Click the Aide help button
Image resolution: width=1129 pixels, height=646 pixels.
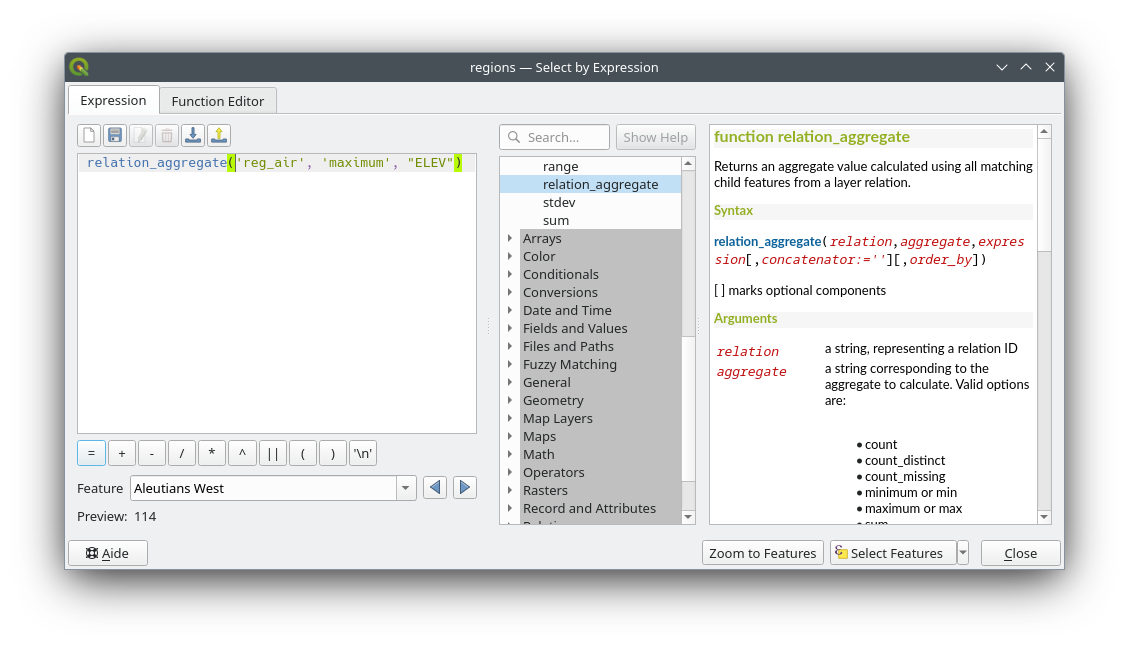(x=108, y=553)
